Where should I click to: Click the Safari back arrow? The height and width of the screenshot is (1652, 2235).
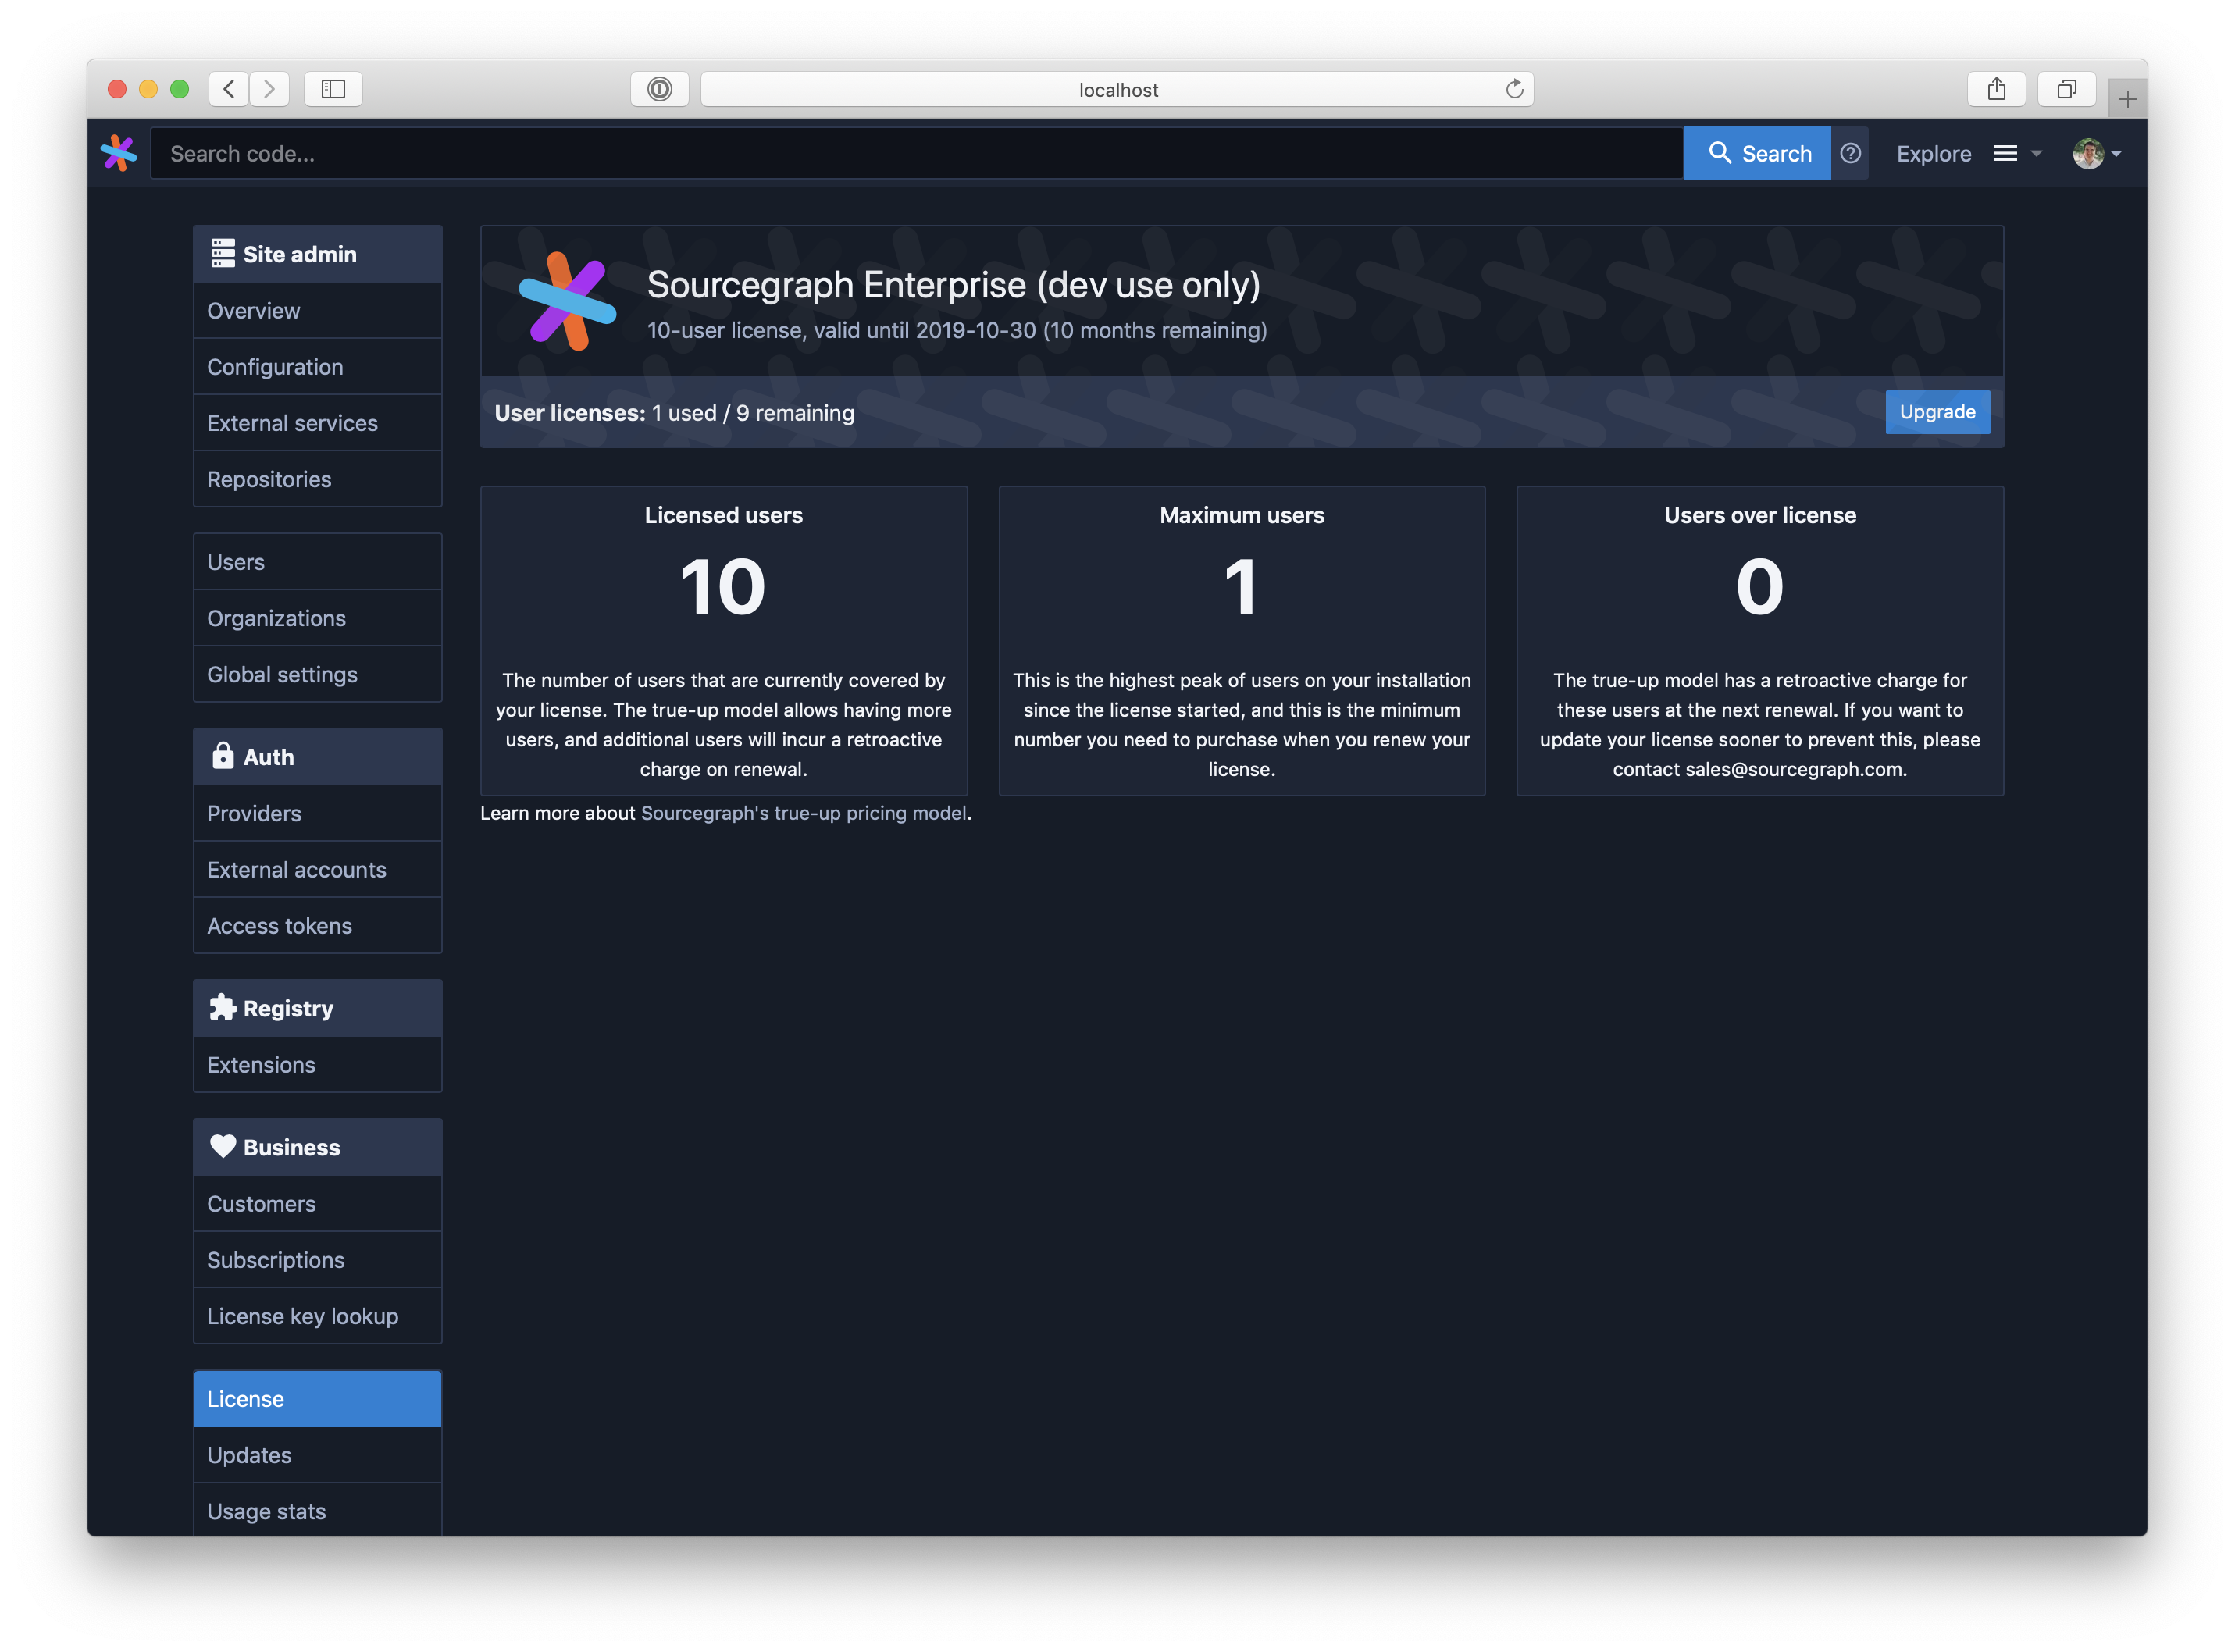pos(229,89)
